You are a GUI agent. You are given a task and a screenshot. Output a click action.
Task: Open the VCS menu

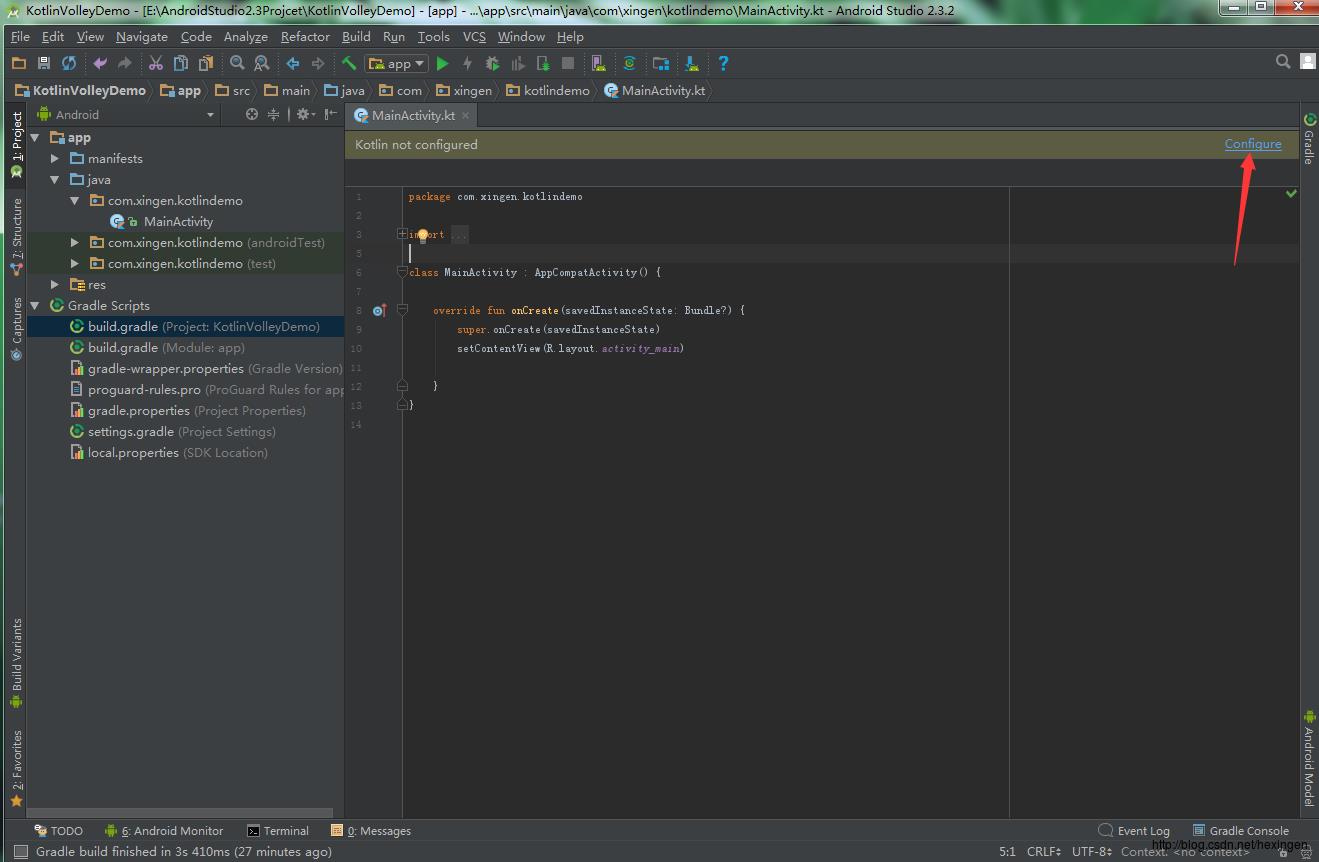click(x=474, y=36)
